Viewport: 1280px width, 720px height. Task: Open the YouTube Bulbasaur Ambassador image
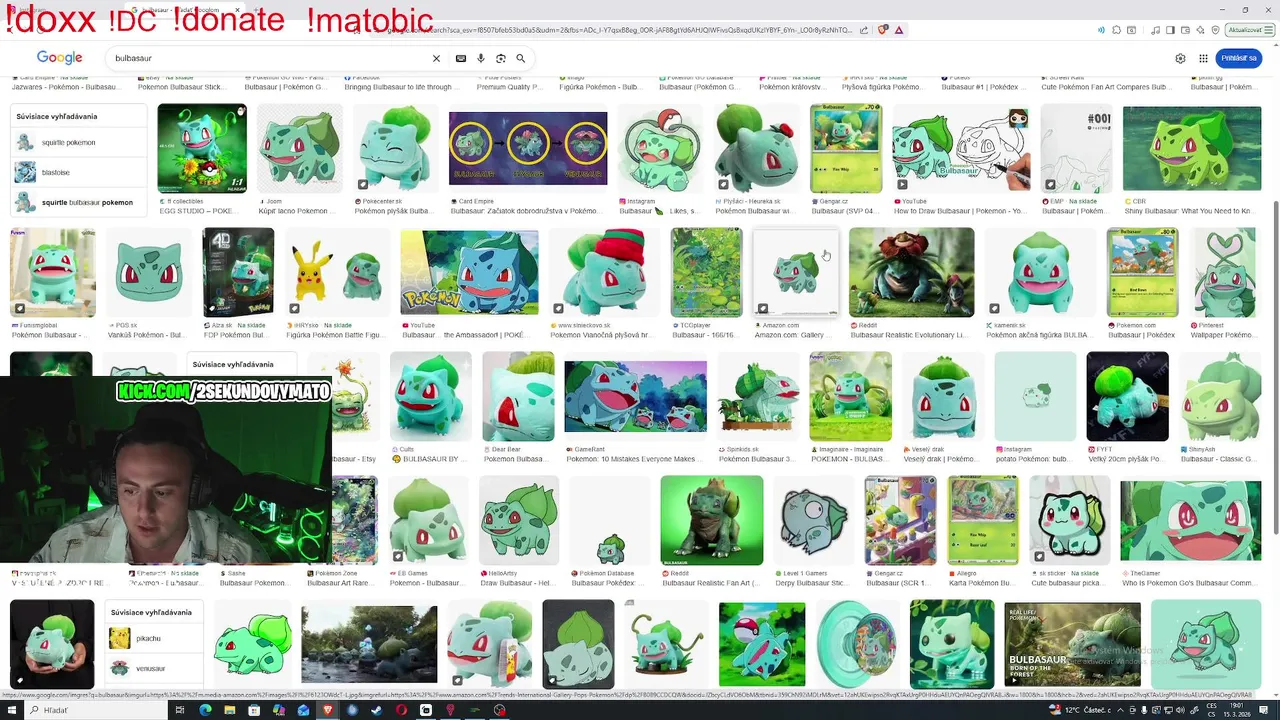pos(469,272)
